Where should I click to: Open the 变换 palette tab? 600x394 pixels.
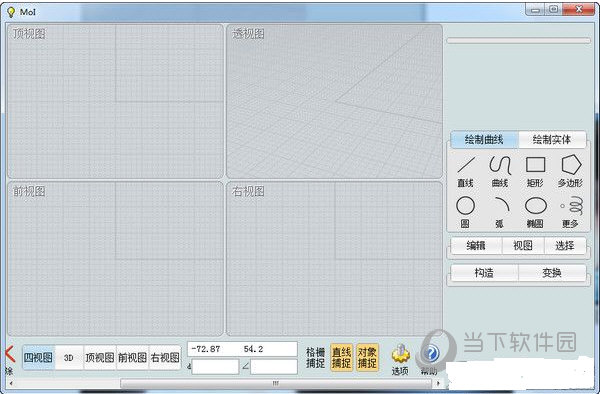coord(552,273)
